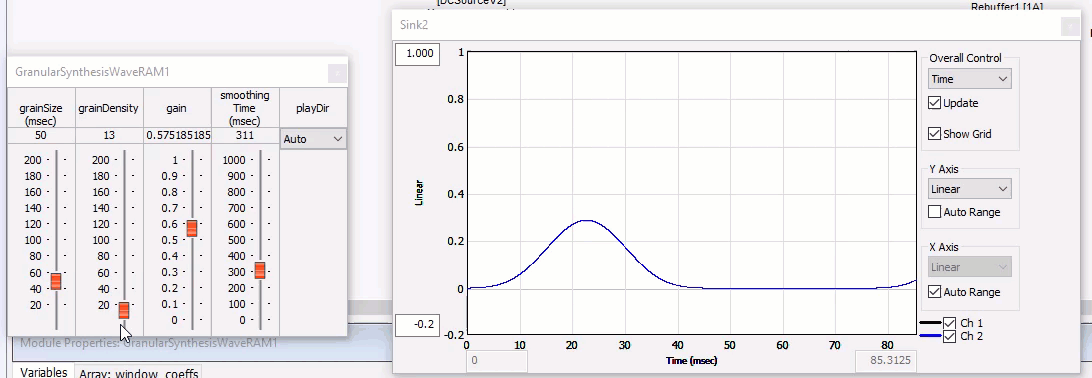Click the grainDensity slider handle
This screenshot has height=378, width=1092.
tap(123, 310)
